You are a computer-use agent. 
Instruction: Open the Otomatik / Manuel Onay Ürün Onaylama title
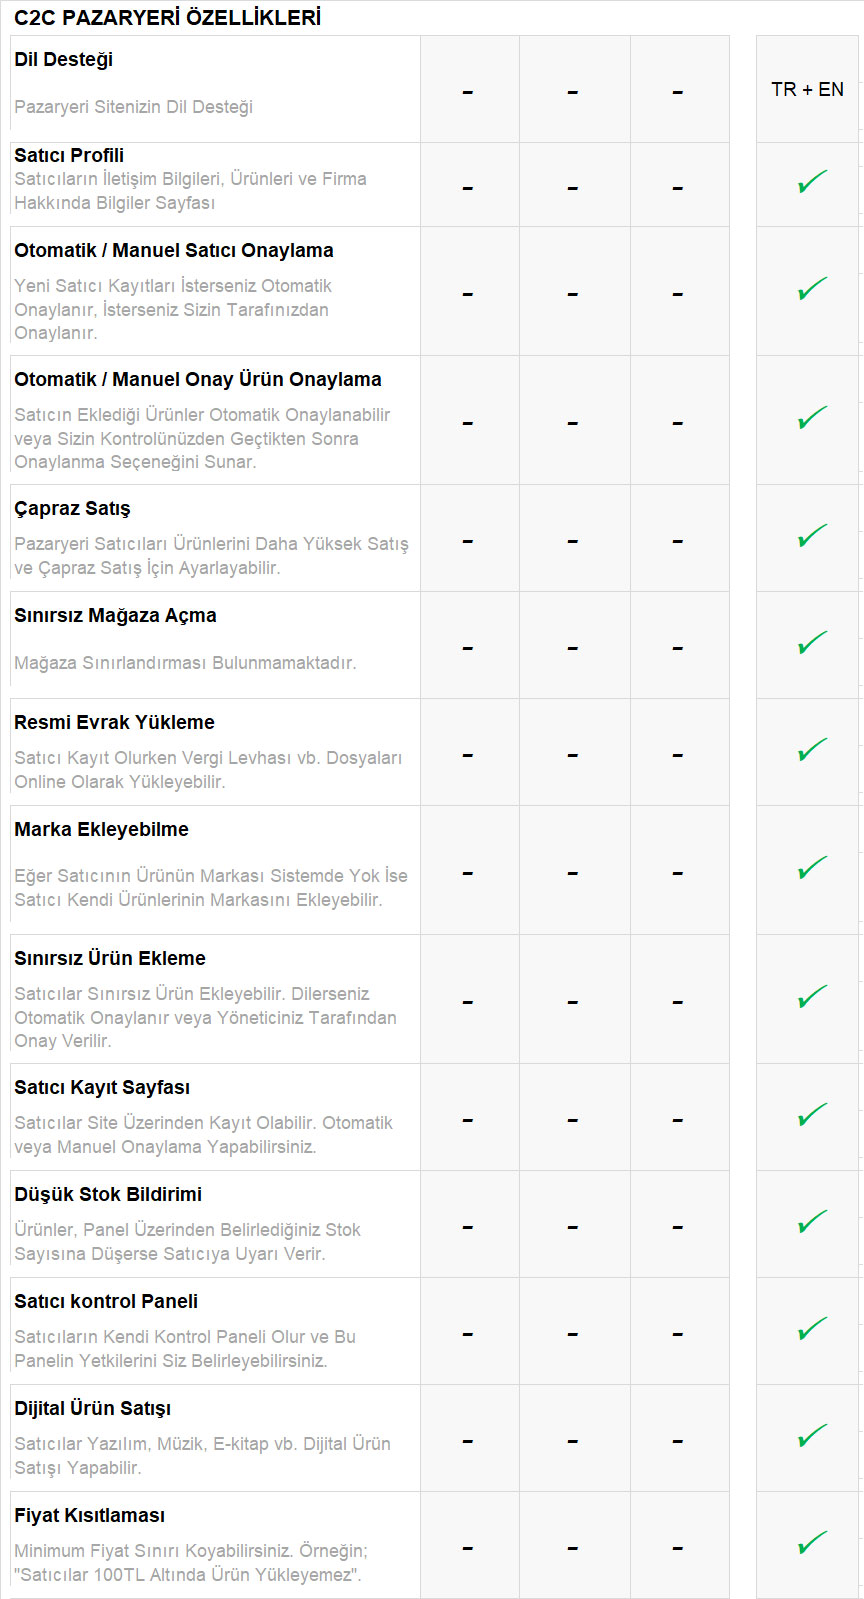click(x=197, y=380)
